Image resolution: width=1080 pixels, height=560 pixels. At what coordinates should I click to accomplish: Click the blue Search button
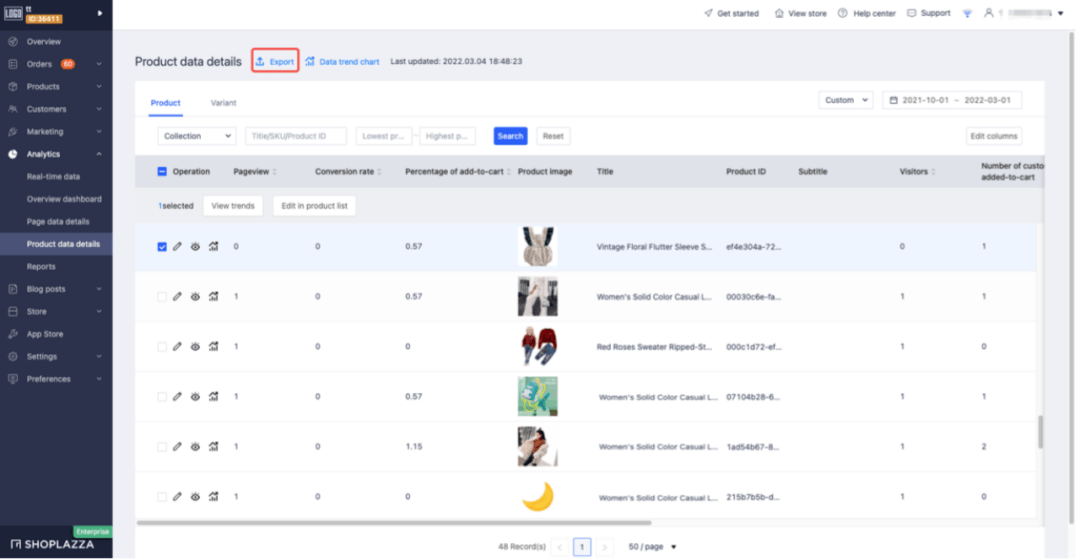pos(510,136)
